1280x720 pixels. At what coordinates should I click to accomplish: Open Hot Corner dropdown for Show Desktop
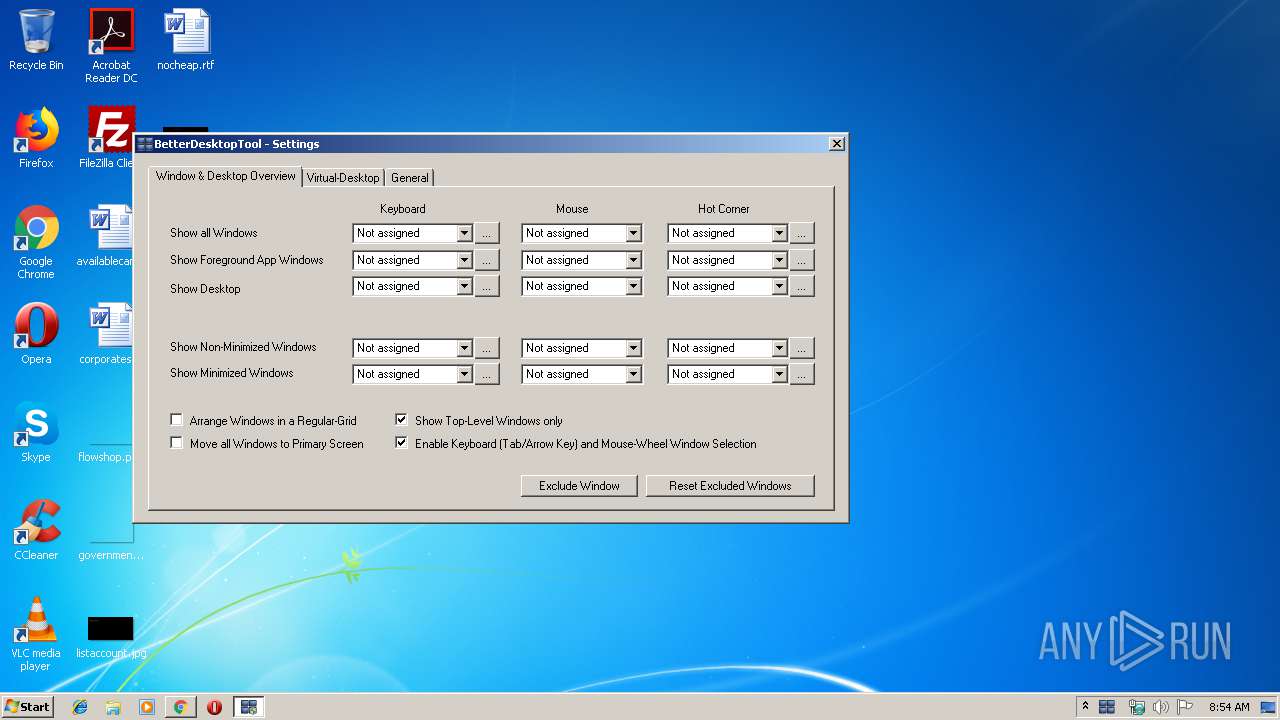click(779, 286)
